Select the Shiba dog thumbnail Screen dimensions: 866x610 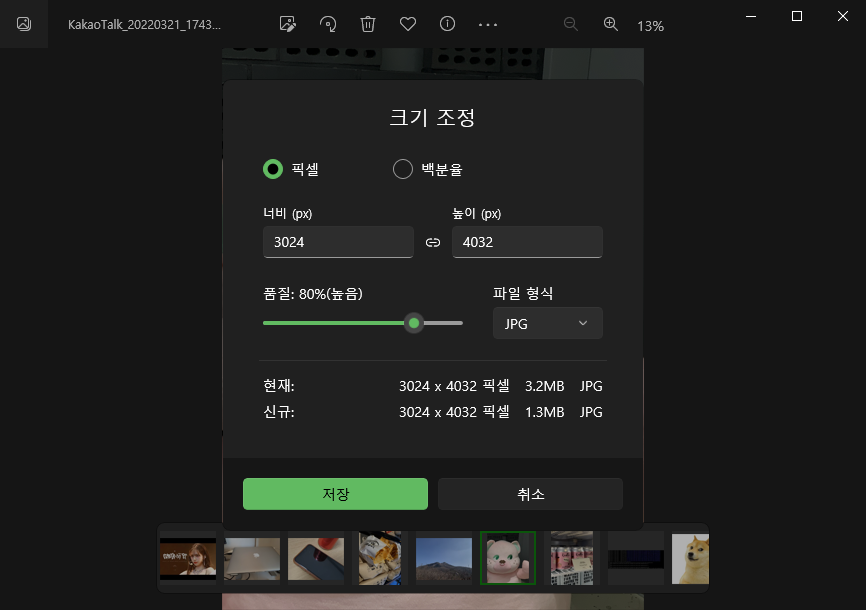(690, 558)
